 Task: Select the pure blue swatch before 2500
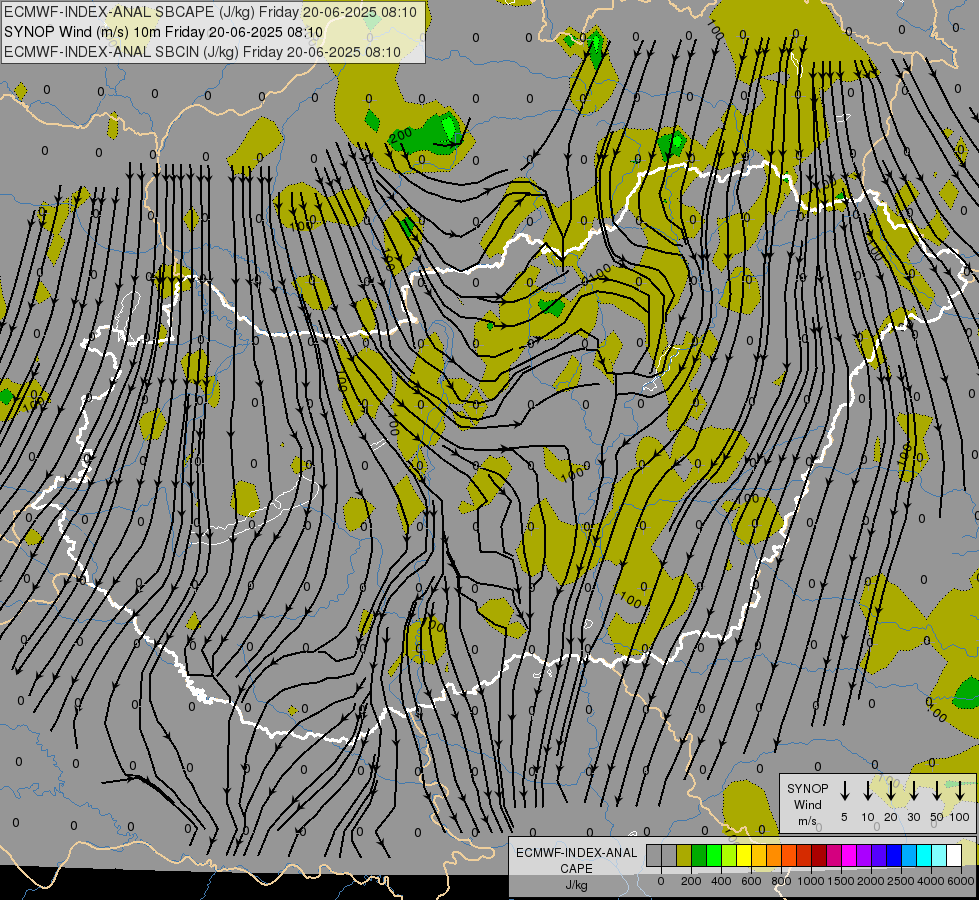tap(894, 855)
